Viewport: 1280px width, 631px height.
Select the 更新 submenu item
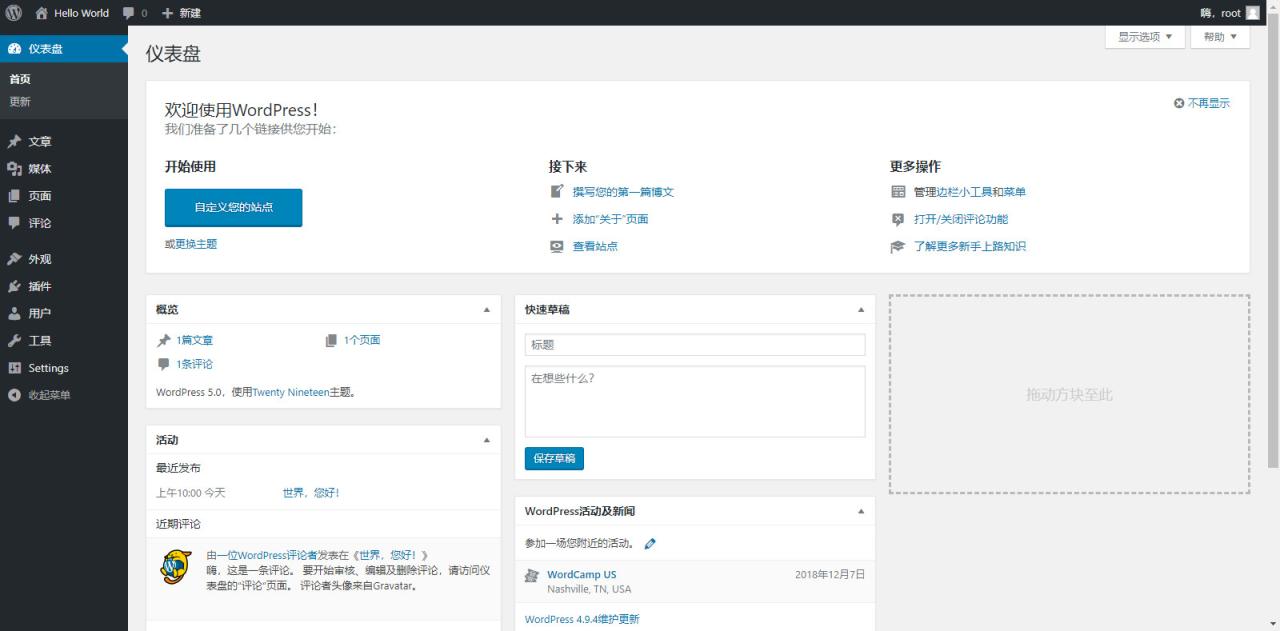point(20,101)
